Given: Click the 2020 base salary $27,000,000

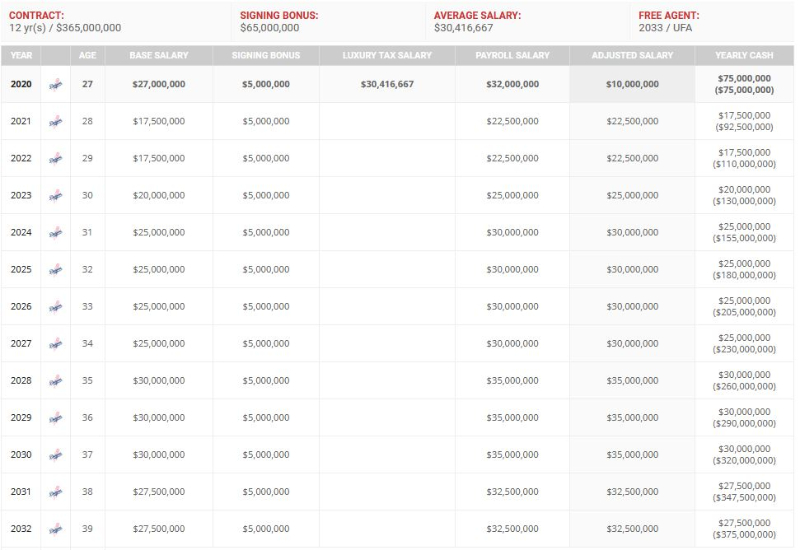Looking at the screenshot, I should click(x=159, y=84).
